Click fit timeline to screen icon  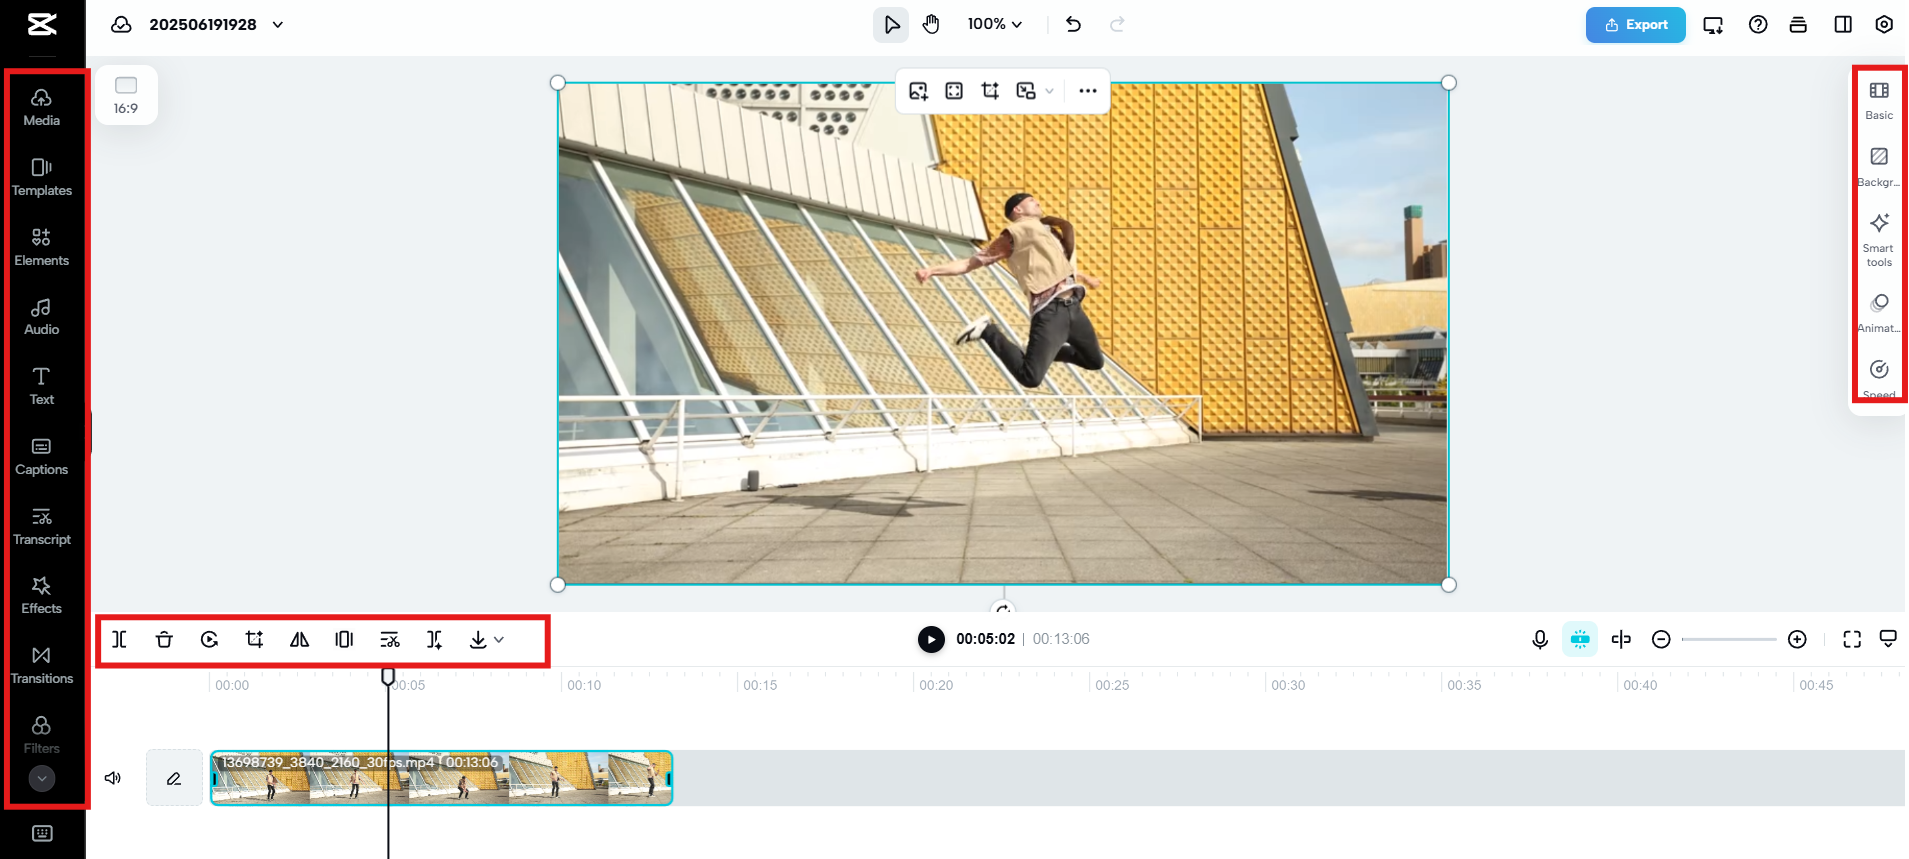tap(1852, 639)
